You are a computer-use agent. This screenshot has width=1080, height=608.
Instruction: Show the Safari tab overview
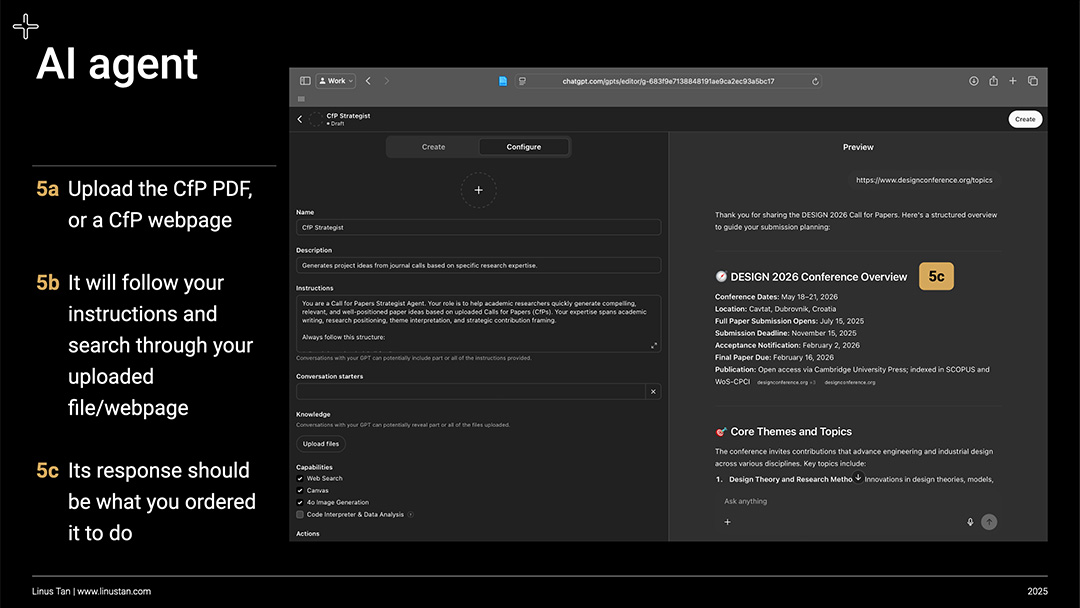(1032, 81)
